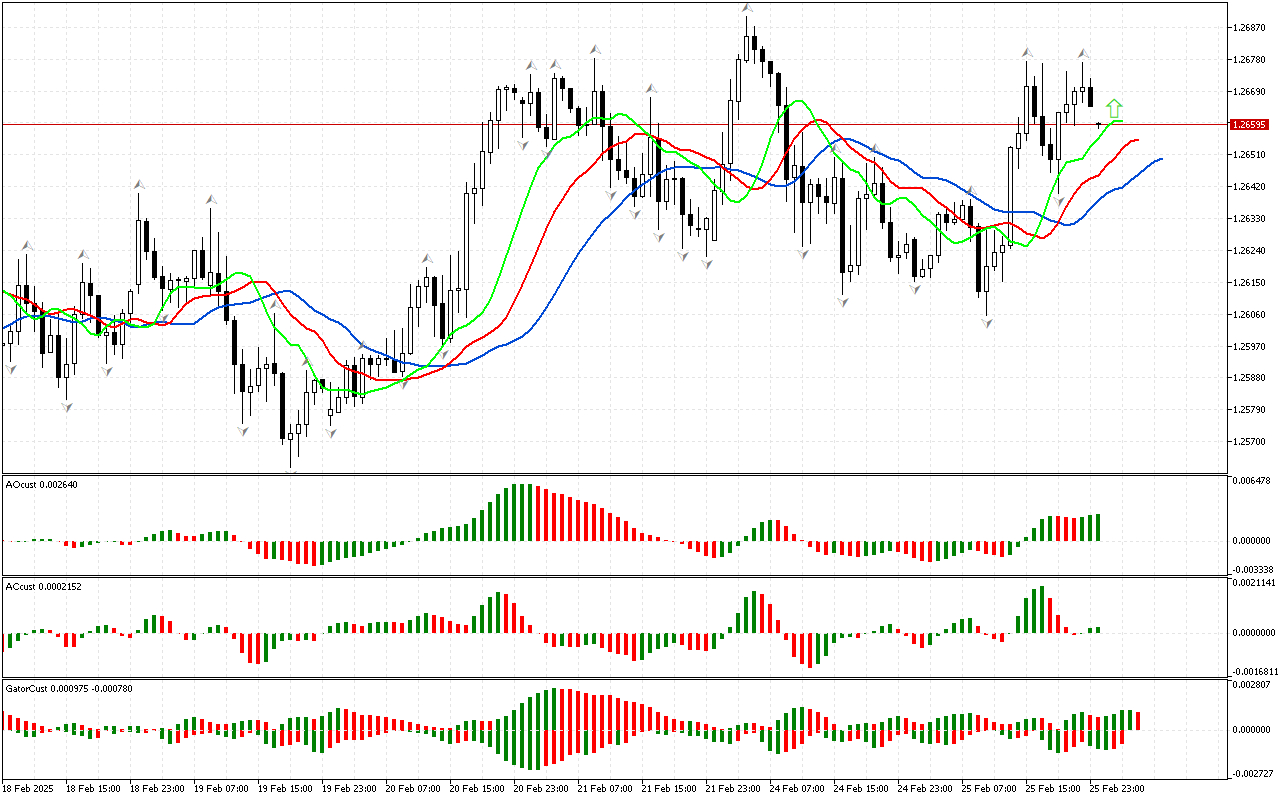
Task: Click the 1.25790 price axis label
Action: pos(1250,410)
